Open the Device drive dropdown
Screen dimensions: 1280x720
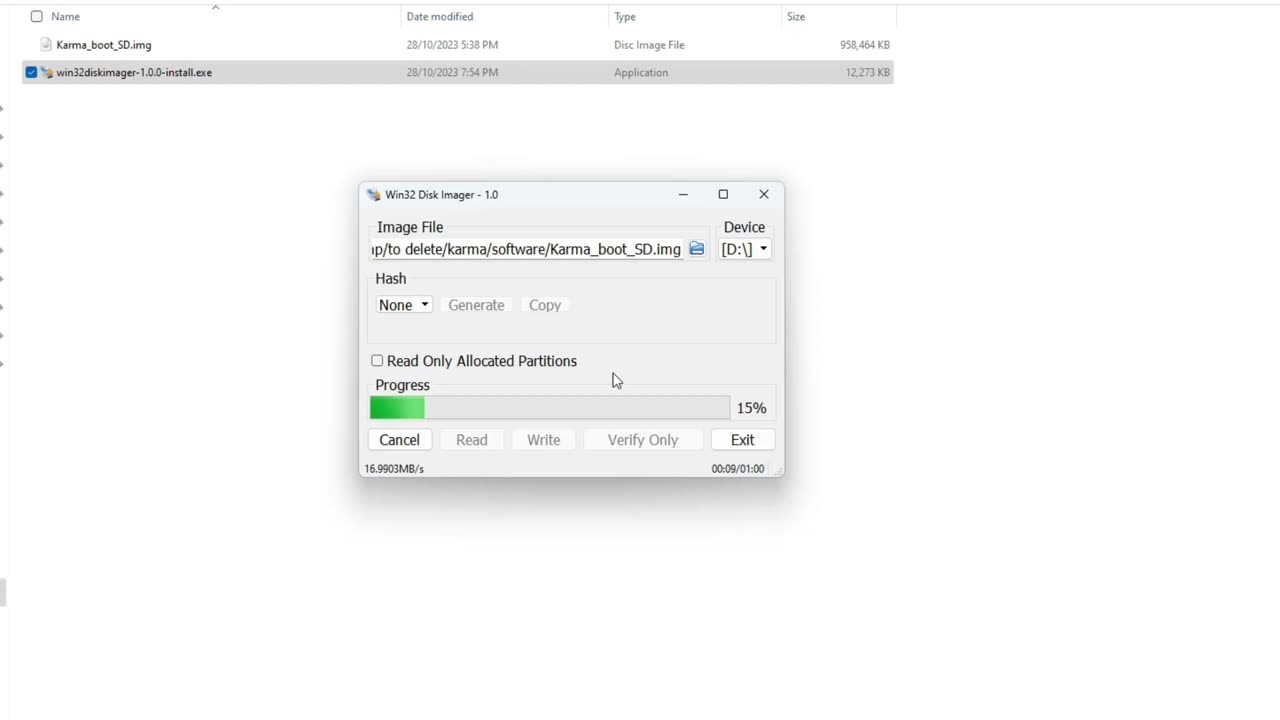[745, 249]
